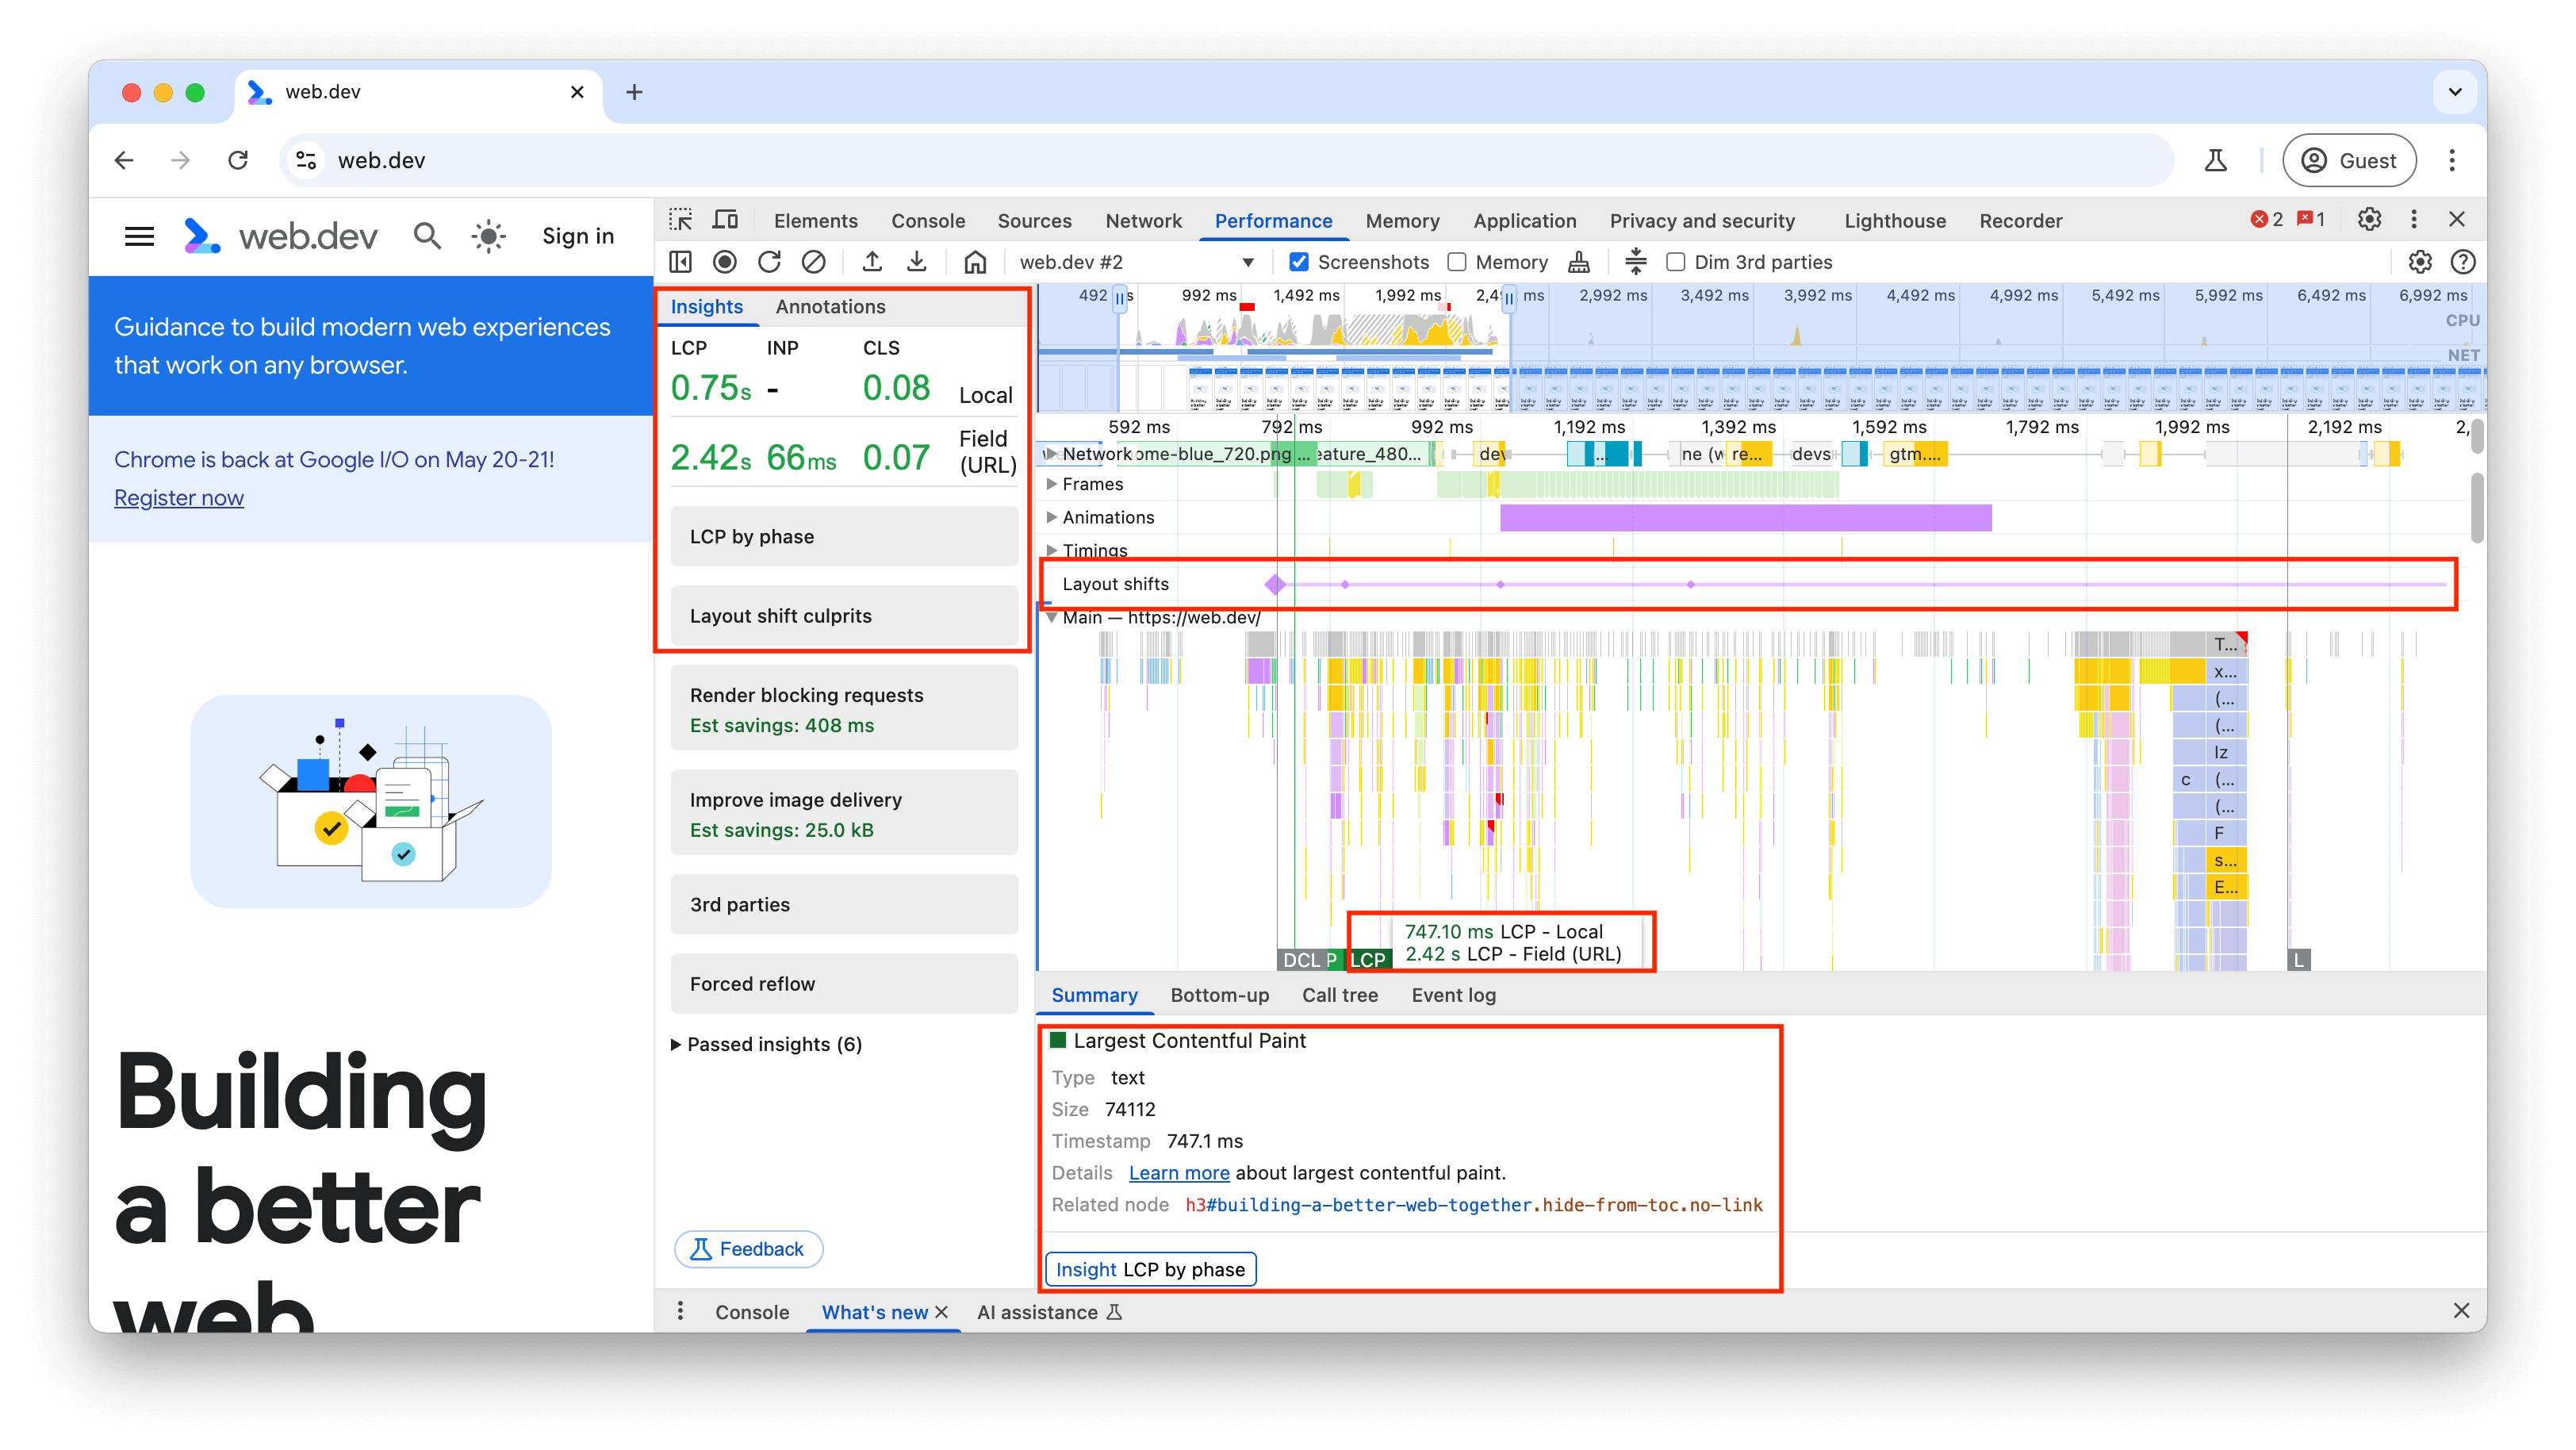Toggle the Memory checkbox on

(x=1452, y=262)
